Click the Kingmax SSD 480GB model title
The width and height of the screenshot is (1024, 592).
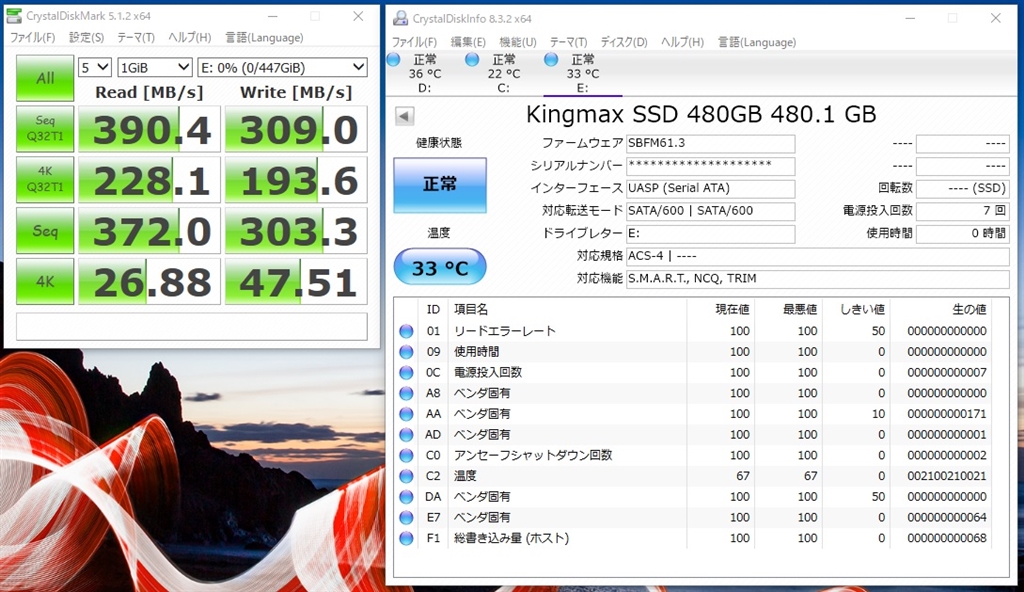pyautogui.click(x=701, y=114)
